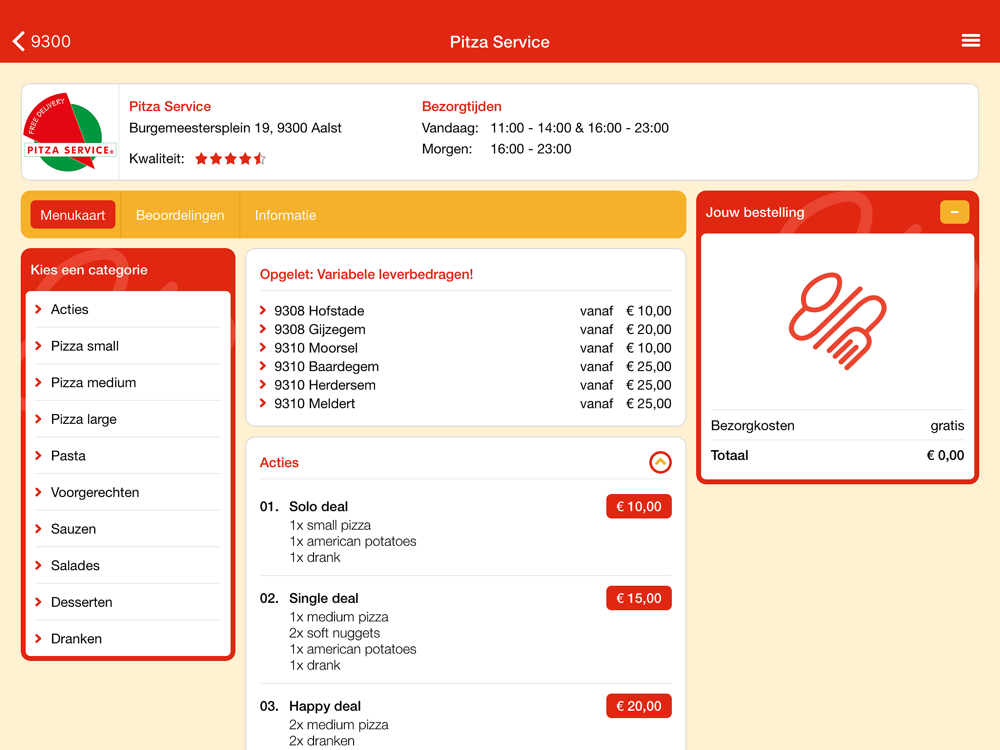The width and height of the screenshot is (1000, 750).
Task: Click the address Burgemeestersplein 19, 9300 Aalst
Action: click(x=235, y=128)
